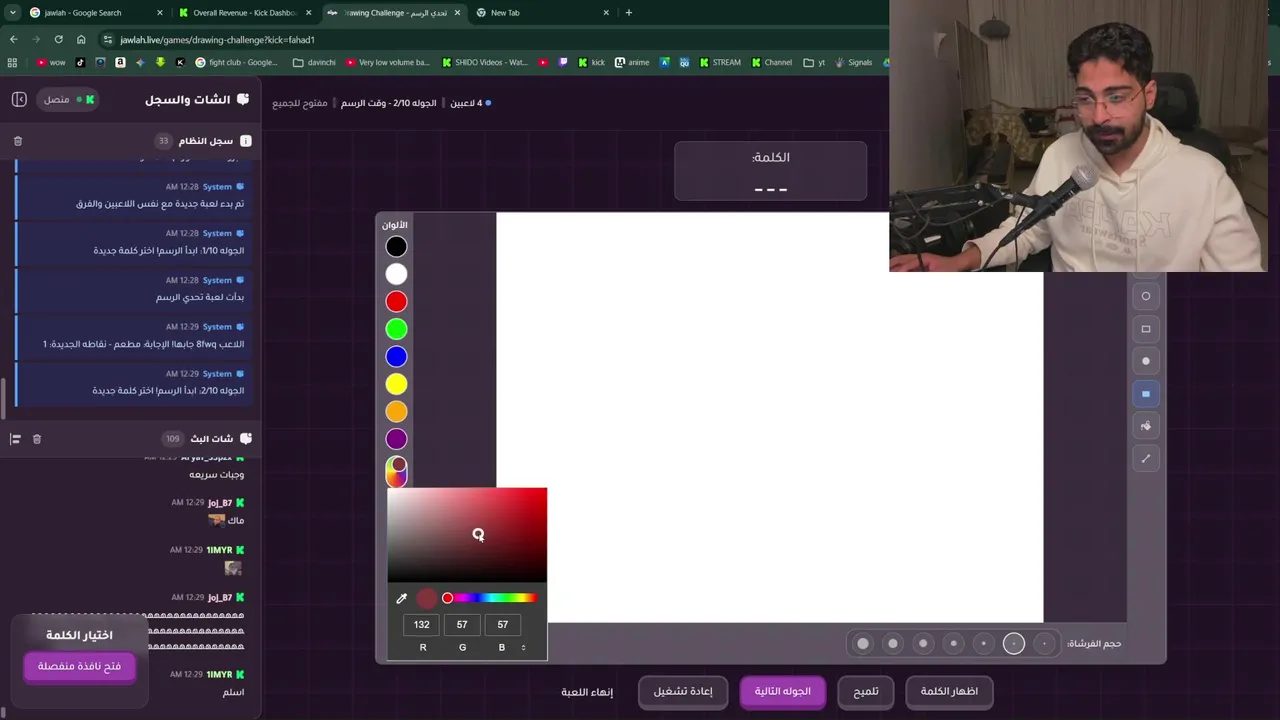Reload the page in browser
The width and height of the screenshot is (1280, 720).
58,39
